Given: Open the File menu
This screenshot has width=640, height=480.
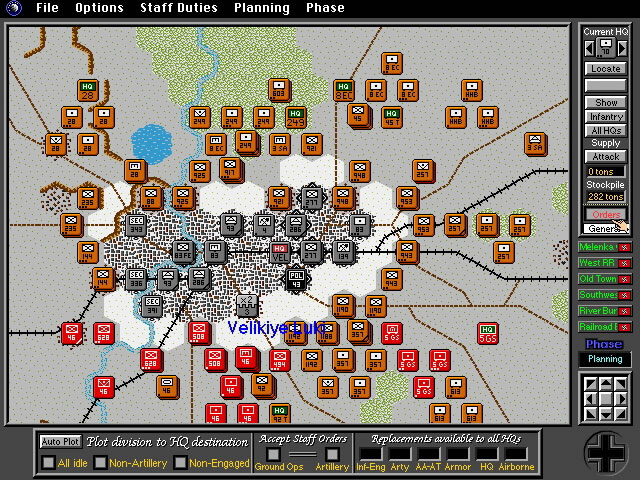Looking at the screenshot, I should coord(47,8).
